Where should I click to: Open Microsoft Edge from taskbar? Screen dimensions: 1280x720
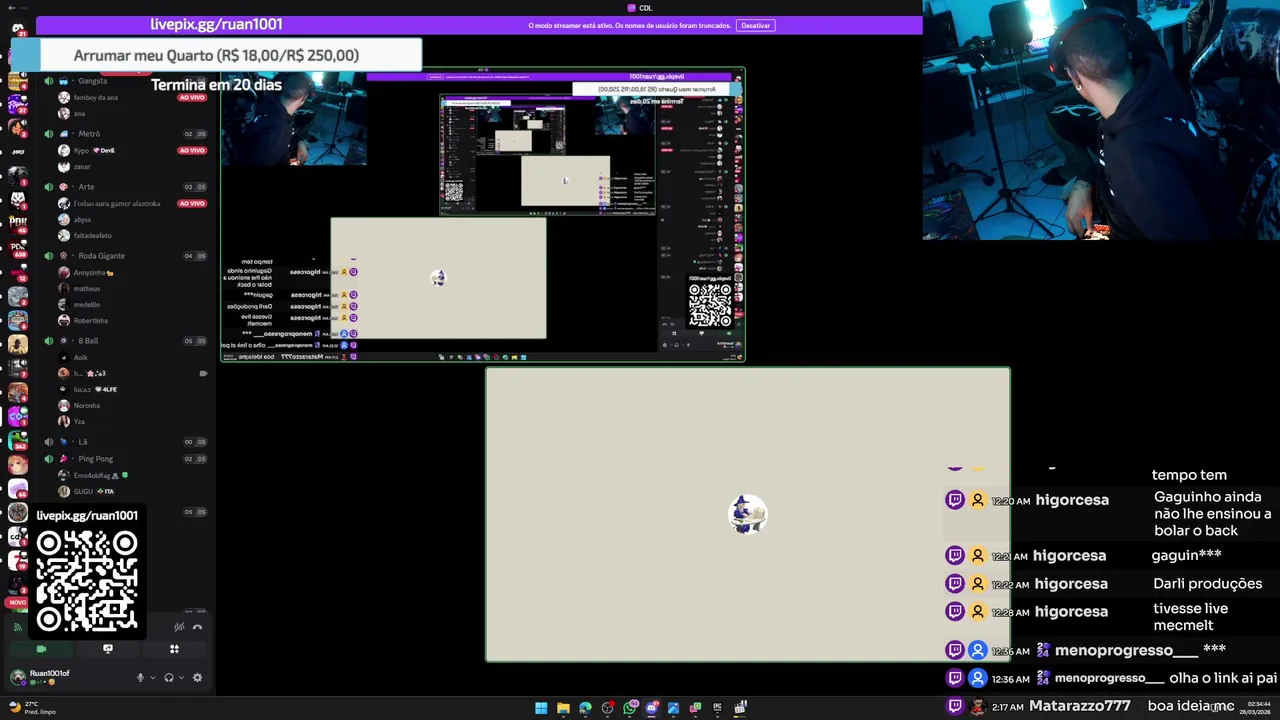(x=585, y=708)
